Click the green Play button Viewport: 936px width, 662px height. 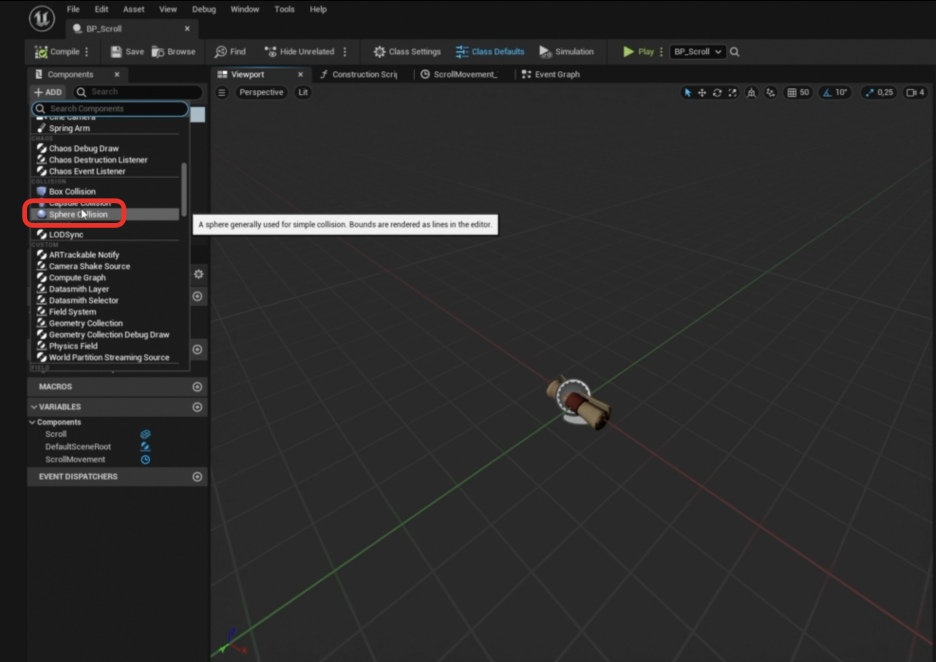[x=638, y=52]
